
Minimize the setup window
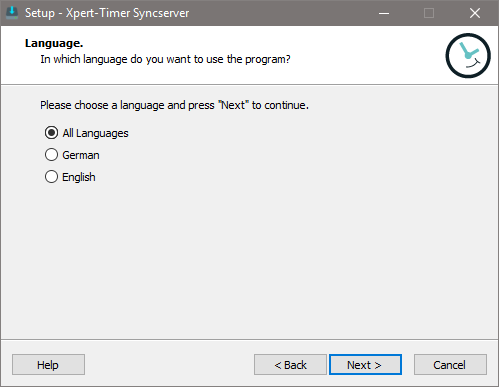click(x=384, y=13)
